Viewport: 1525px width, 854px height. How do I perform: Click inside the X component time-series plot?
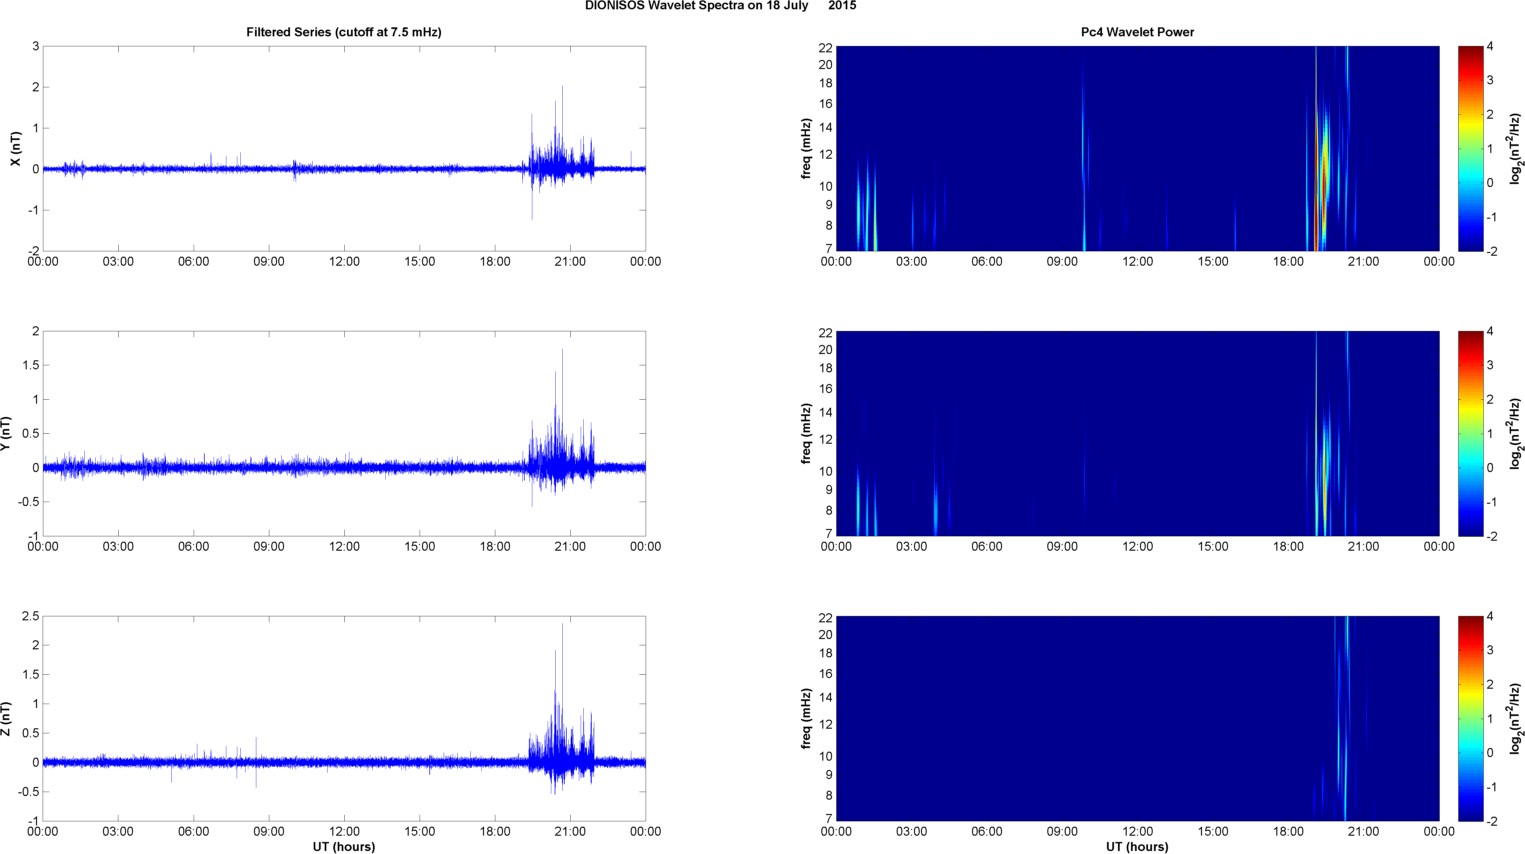344,148
